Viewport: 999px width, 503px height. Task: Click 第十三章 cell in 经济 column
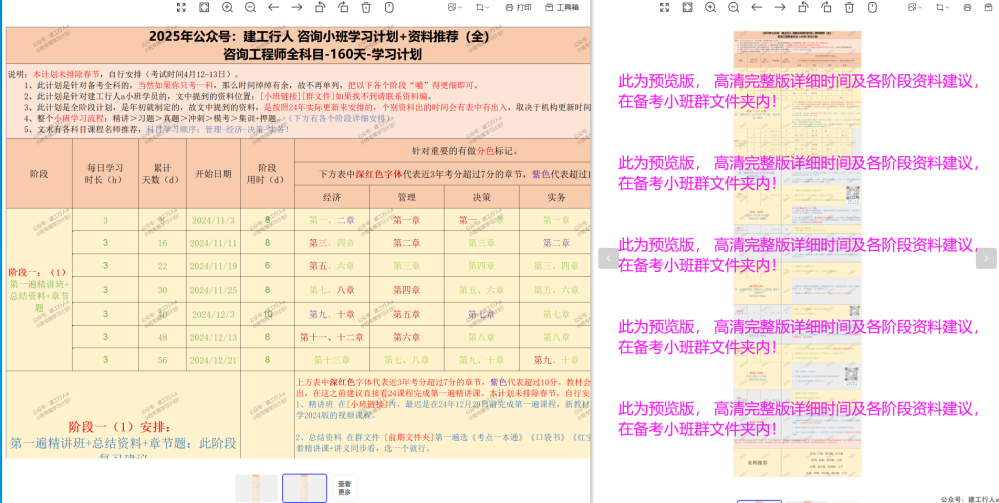[332, 360]
